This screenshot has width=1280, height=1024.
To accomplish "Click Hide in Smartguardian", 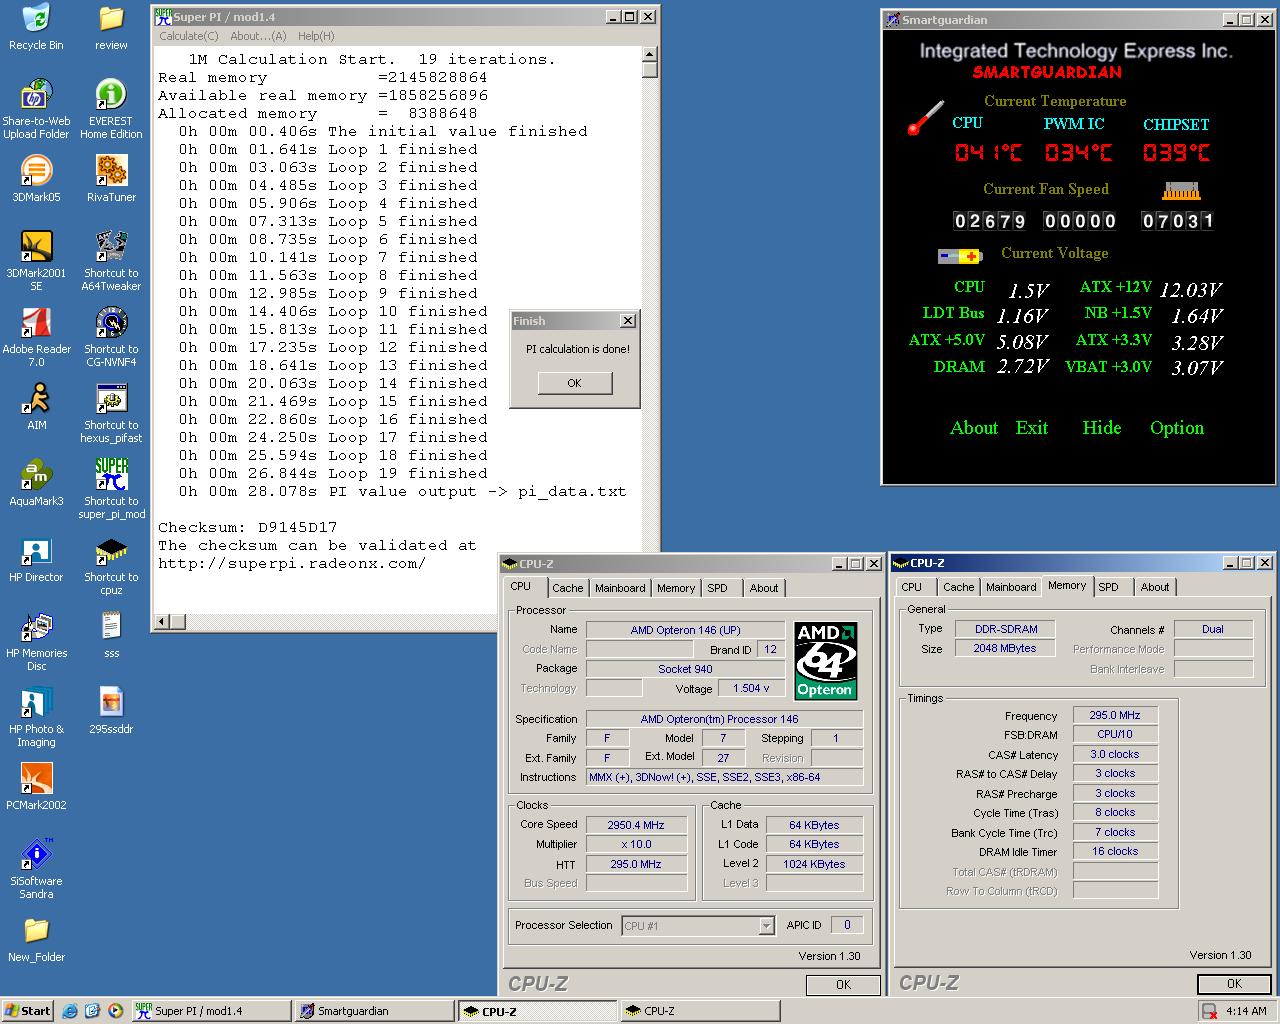I will 1101,428.
